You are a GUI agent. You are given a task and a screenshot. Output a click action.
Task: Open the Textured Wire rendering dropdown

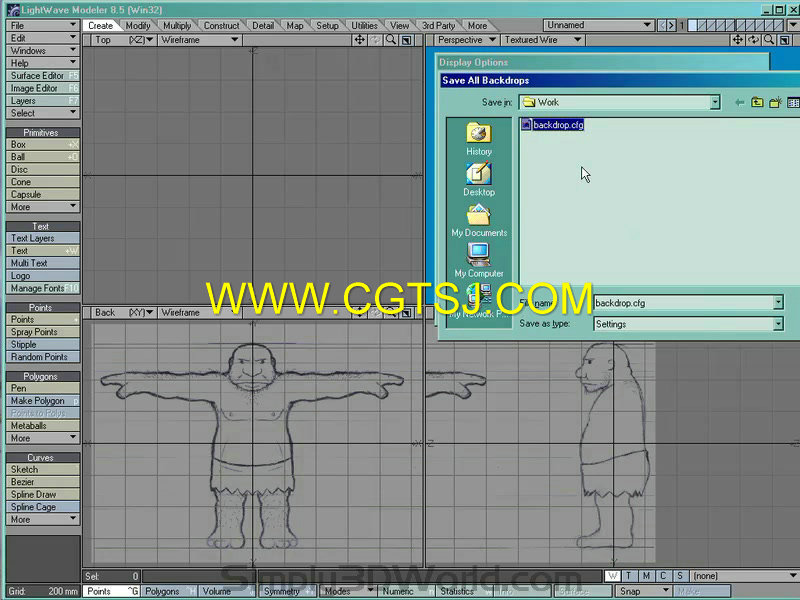coord(543,40)
